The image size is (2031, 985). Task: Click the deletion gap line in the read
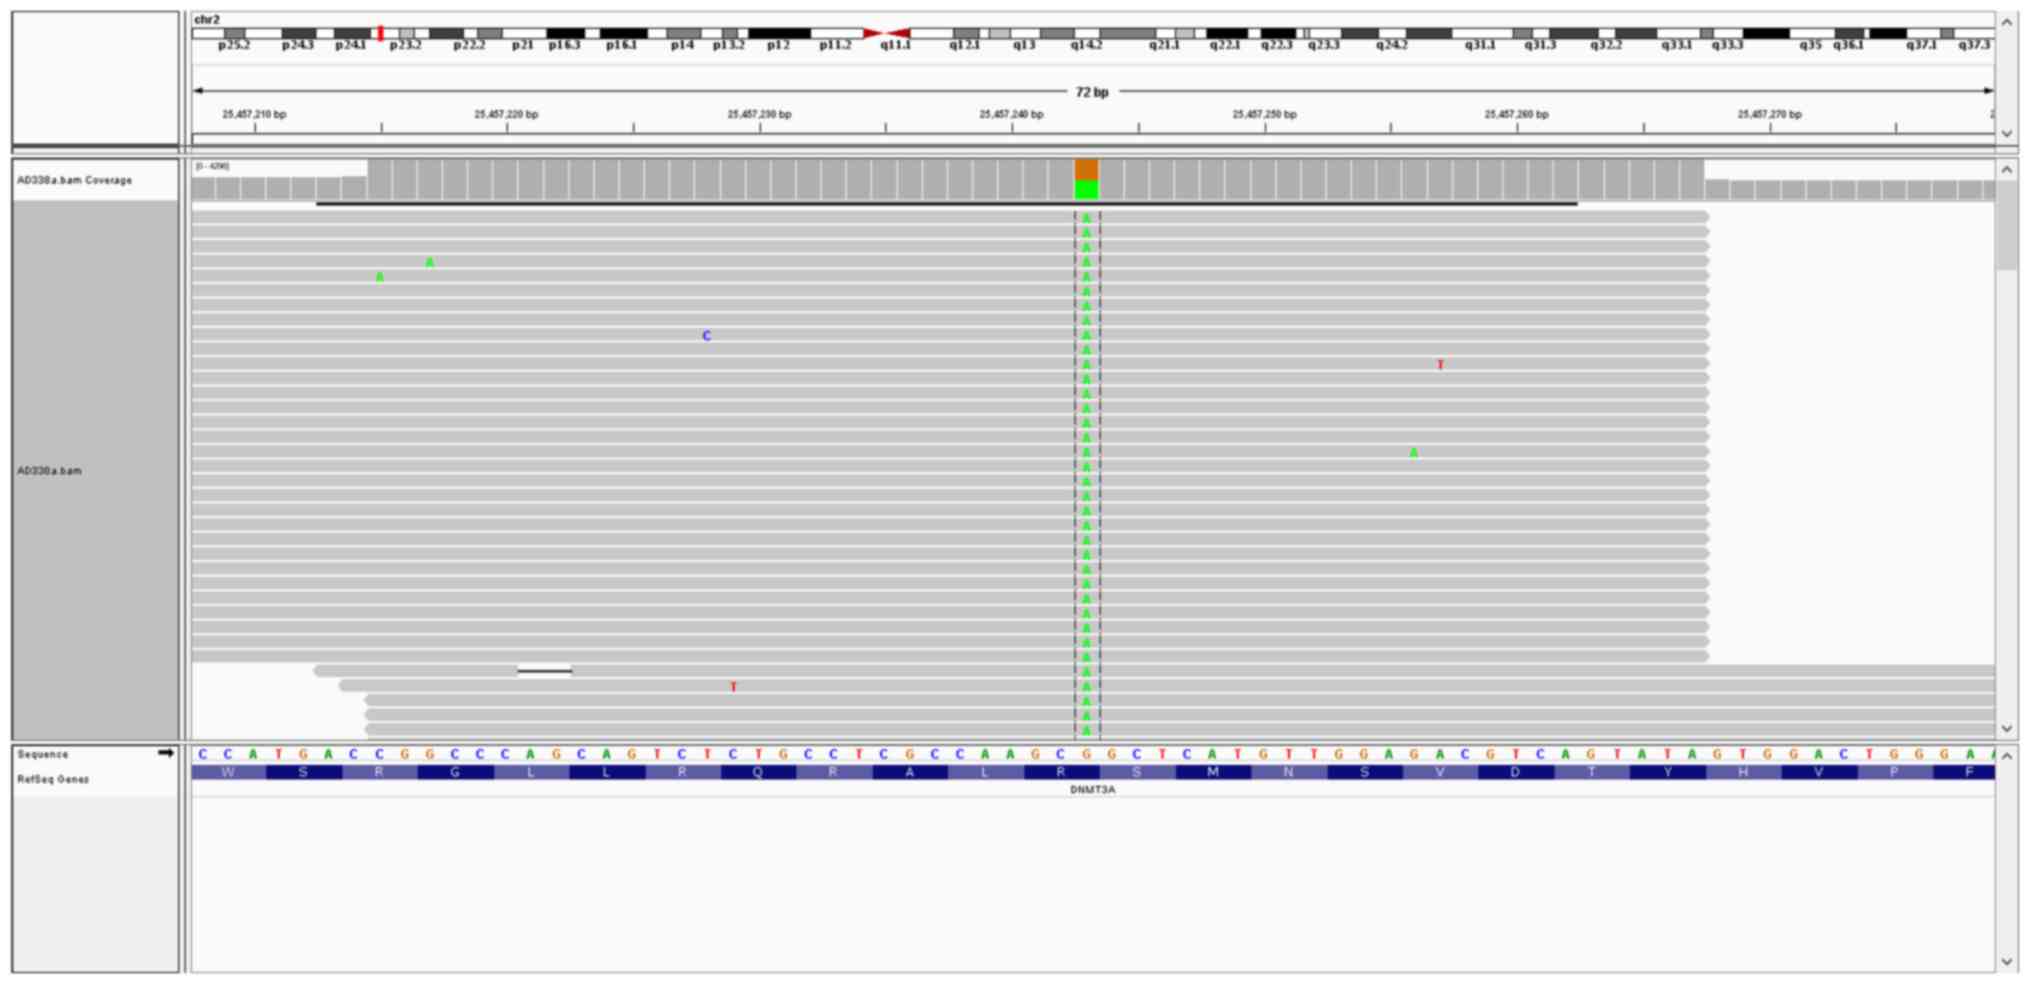tap(545, 671)
